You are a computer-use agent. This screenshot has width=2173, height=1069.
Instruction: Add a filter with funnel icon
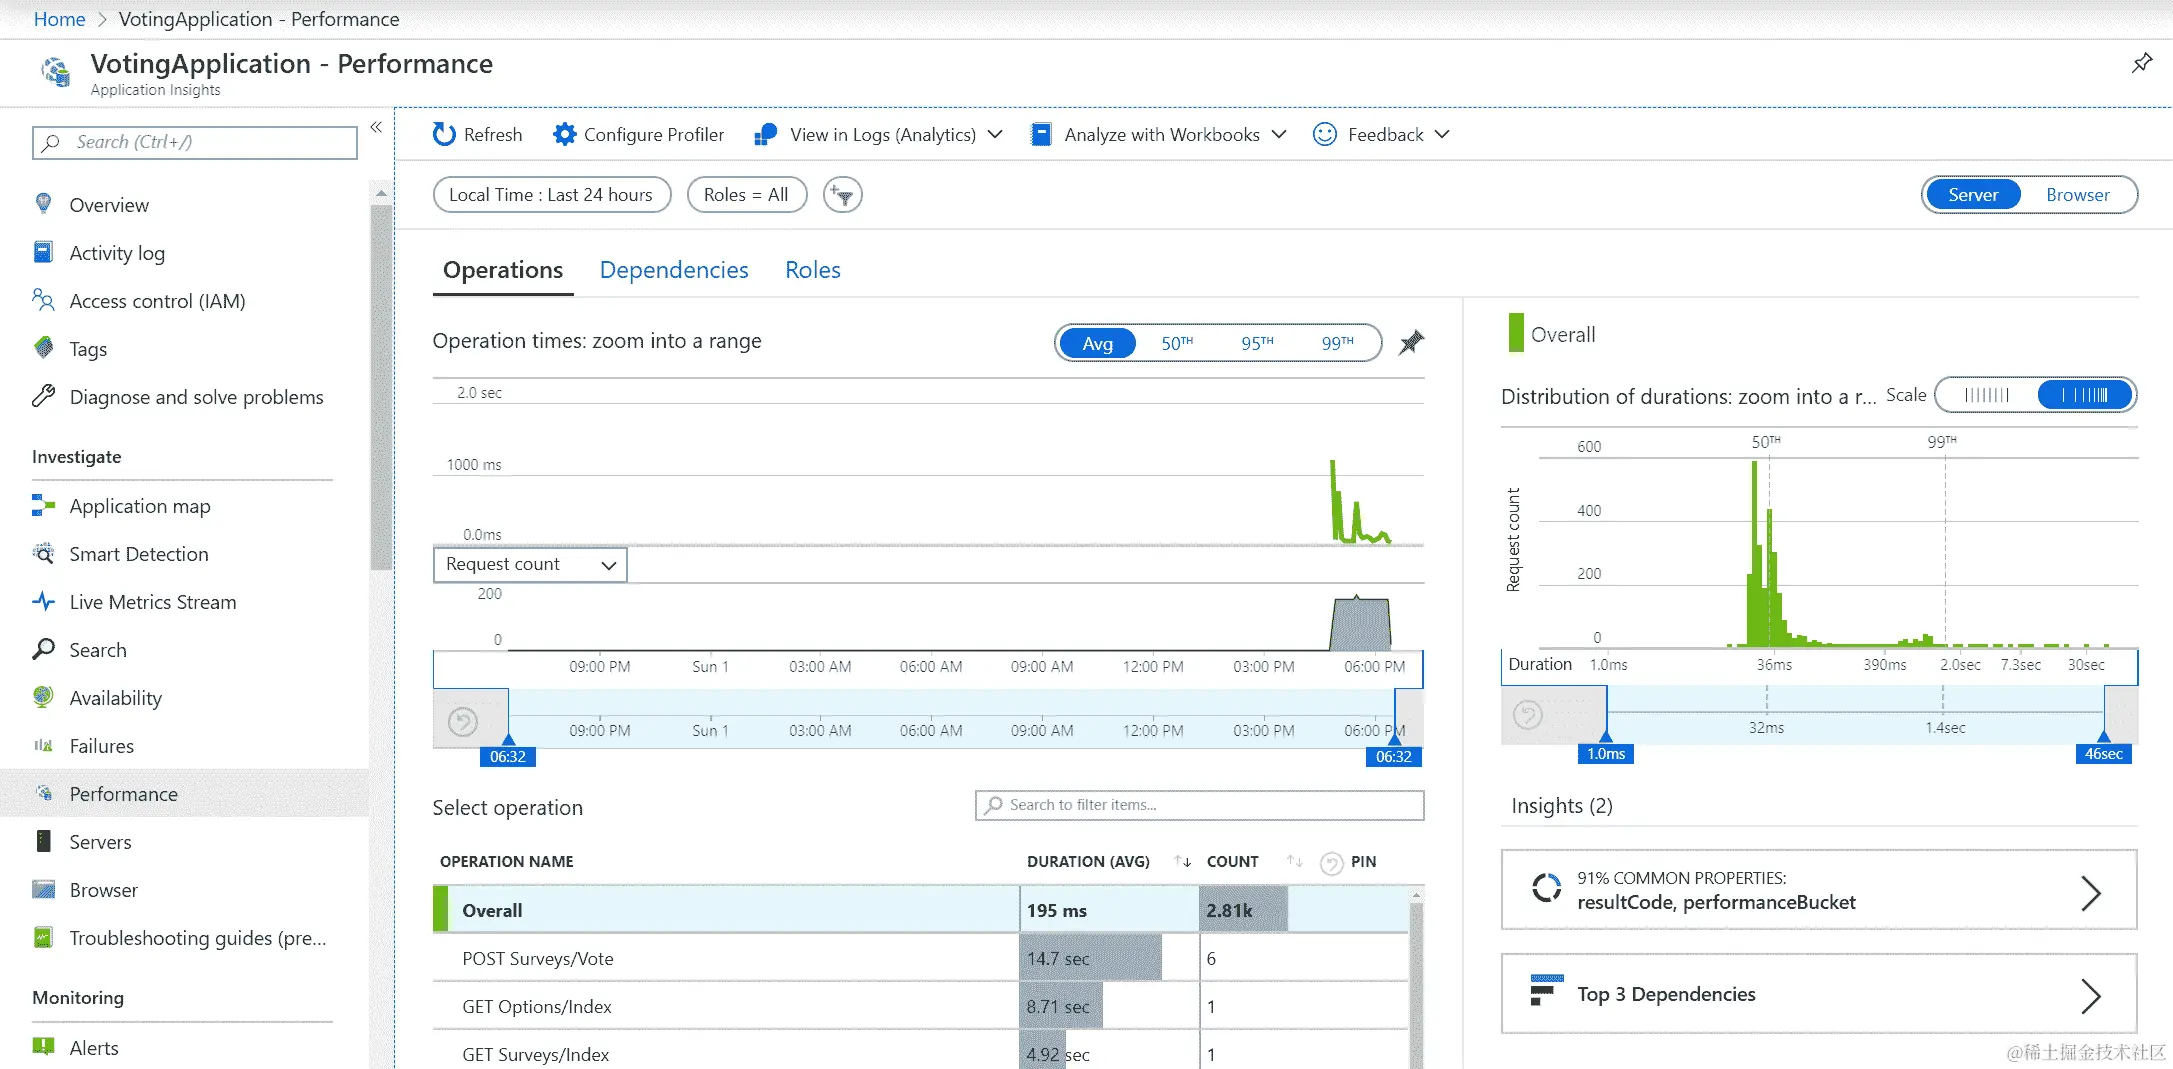coord(843,195)
